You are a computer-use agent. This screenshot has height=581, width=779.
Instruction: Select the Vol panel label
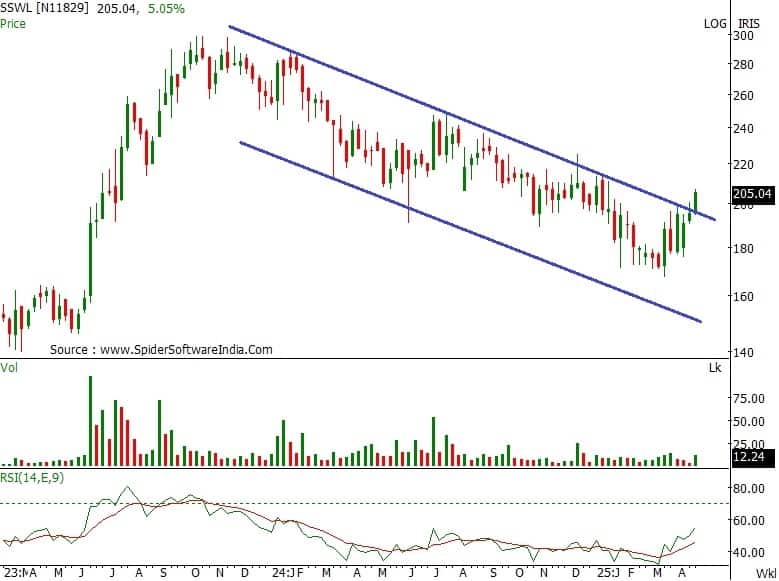10,368
